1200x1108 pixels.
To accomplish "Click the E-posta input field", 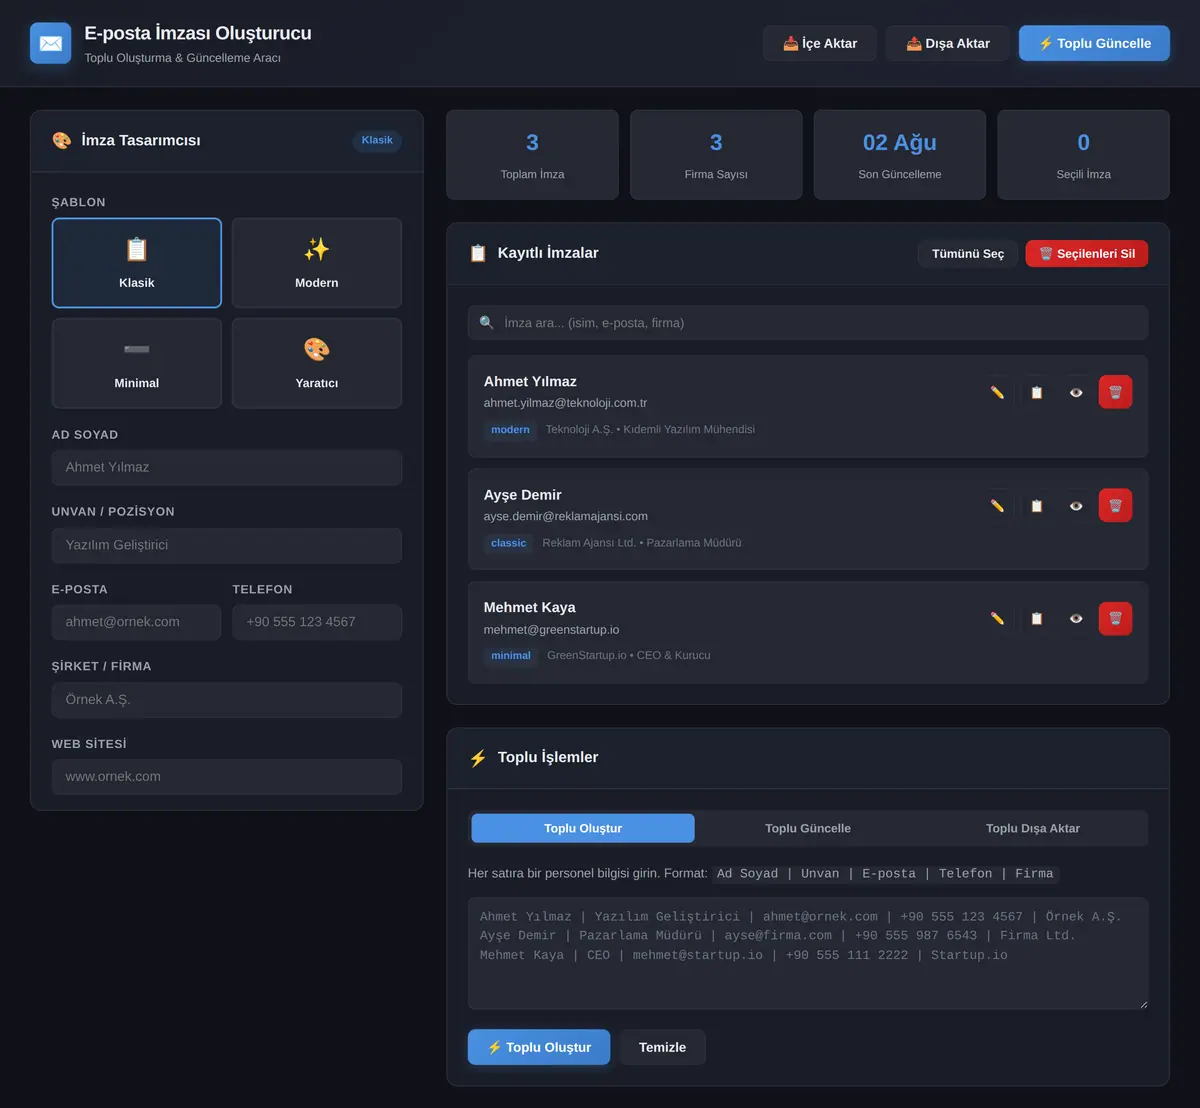I will 137,622.
